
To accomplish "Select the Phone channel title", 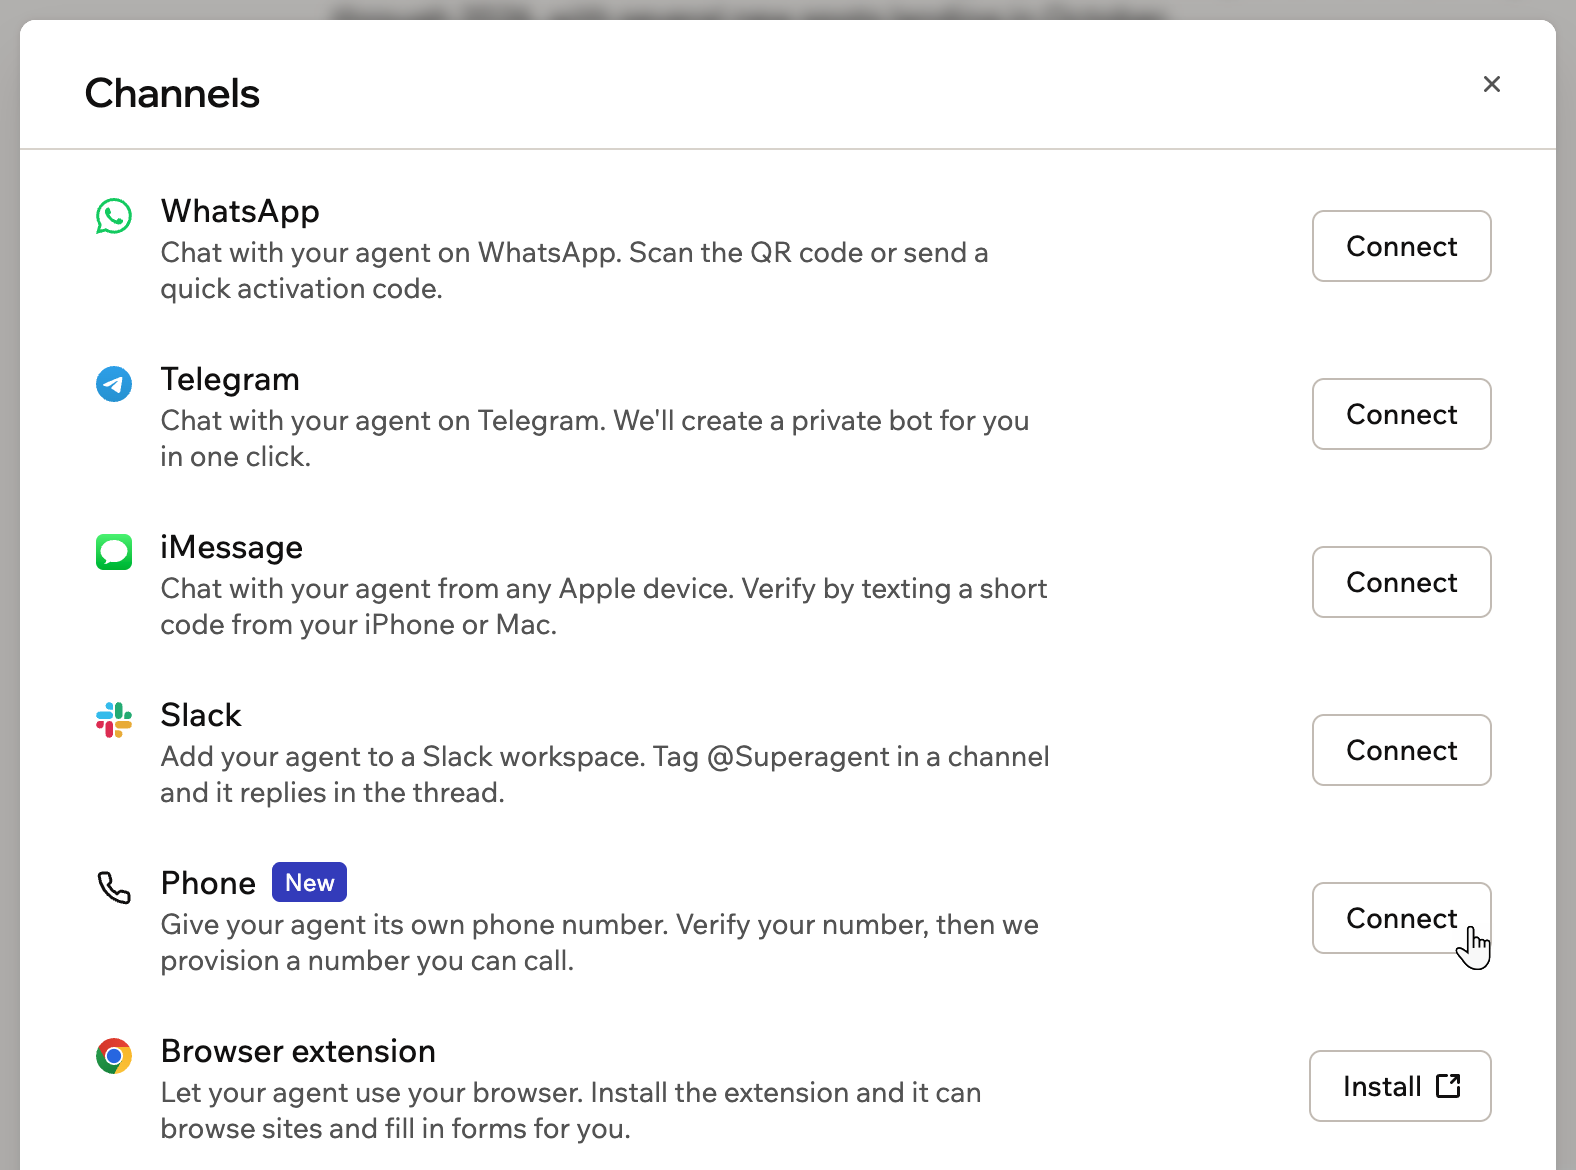I will tap(208, 883).
